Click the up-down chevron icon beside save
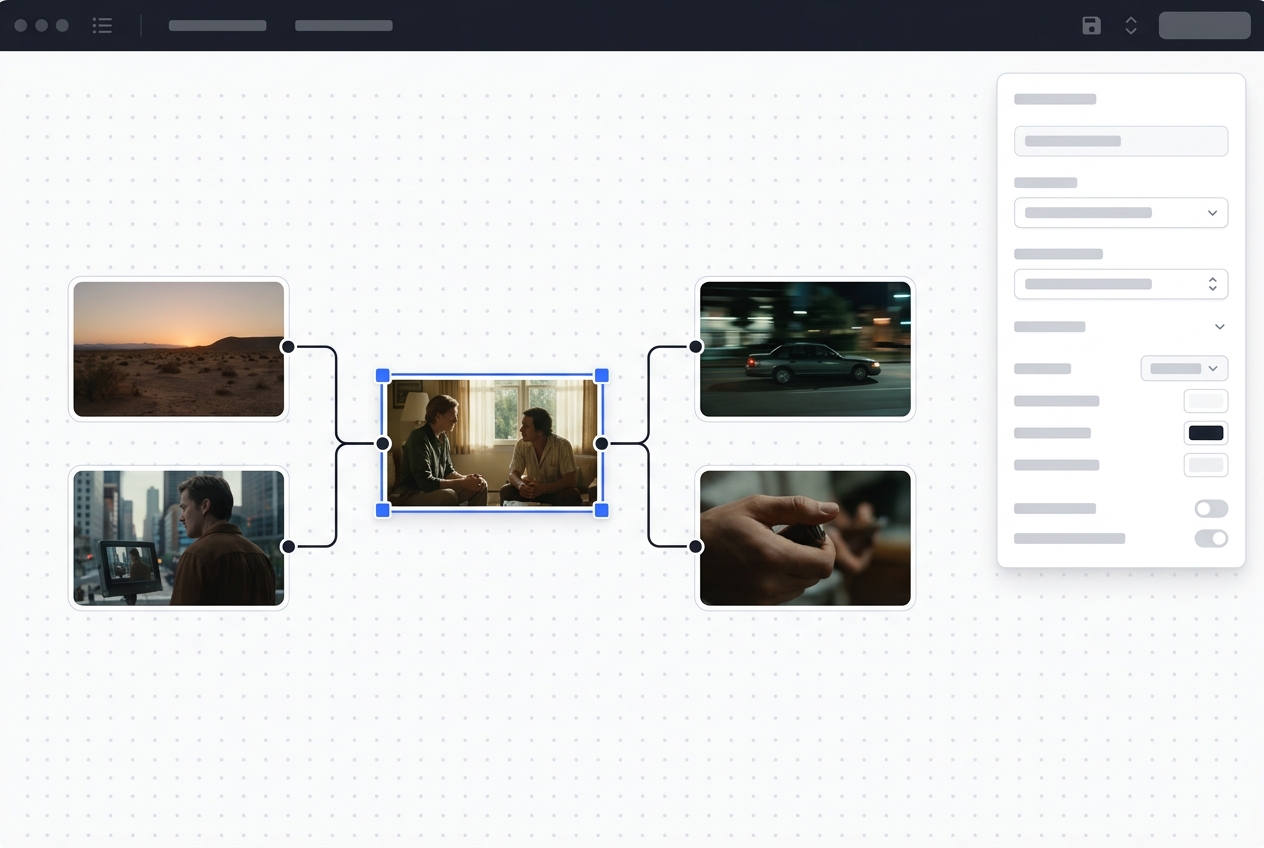This screenshot has width=1264, height=848. pos(1131,25)
